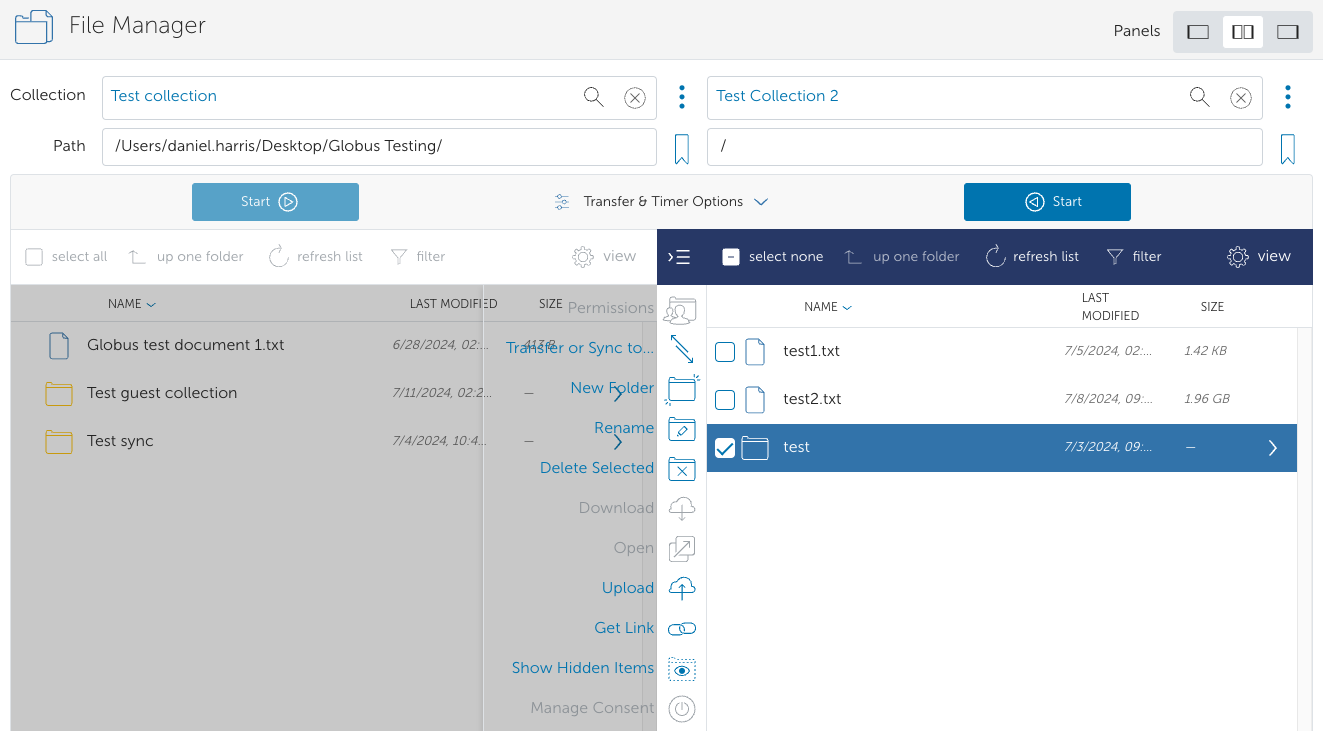1323x731 pixels.
Task: Sort right panel by NAME column
Action: pos(828,307)
